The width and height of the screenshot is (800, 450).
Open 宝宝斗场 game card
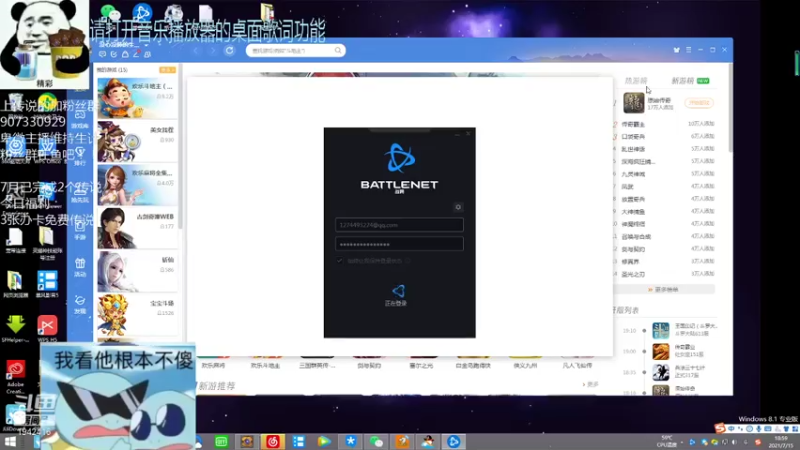point(137,315)
